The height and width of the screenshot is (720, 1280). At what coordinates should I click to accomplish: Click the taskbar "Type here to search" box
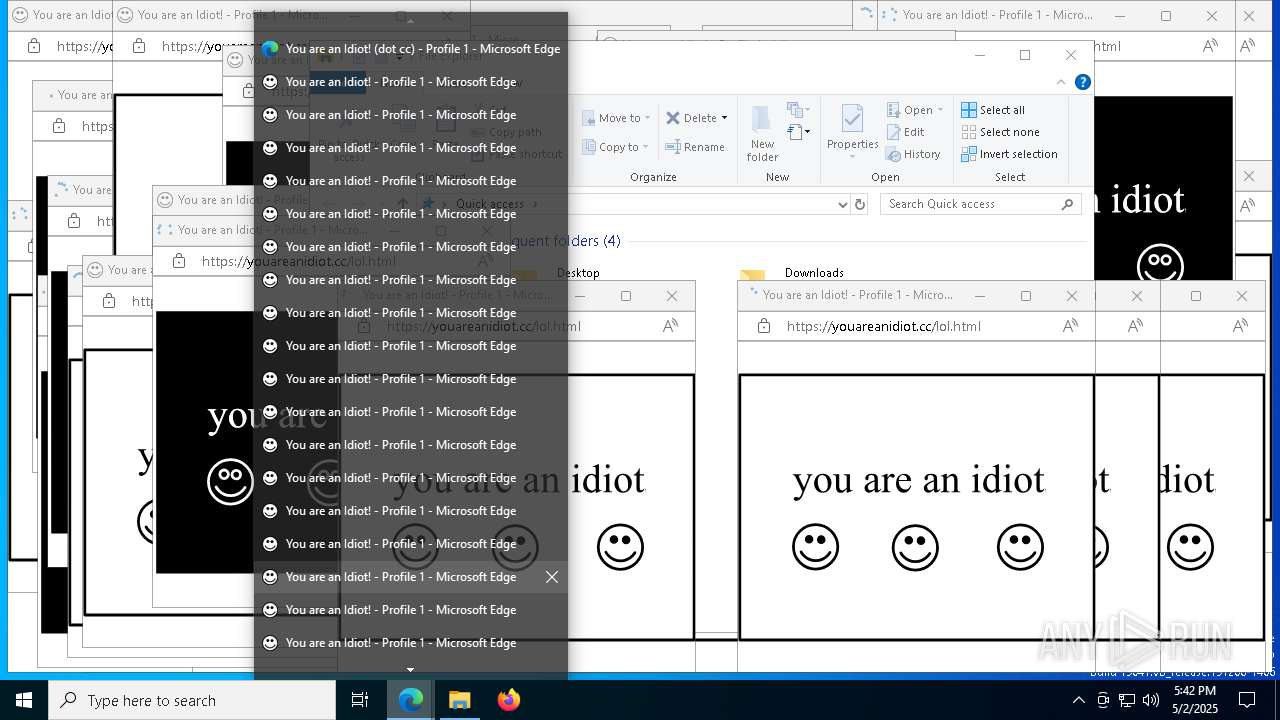click(192, 700)
